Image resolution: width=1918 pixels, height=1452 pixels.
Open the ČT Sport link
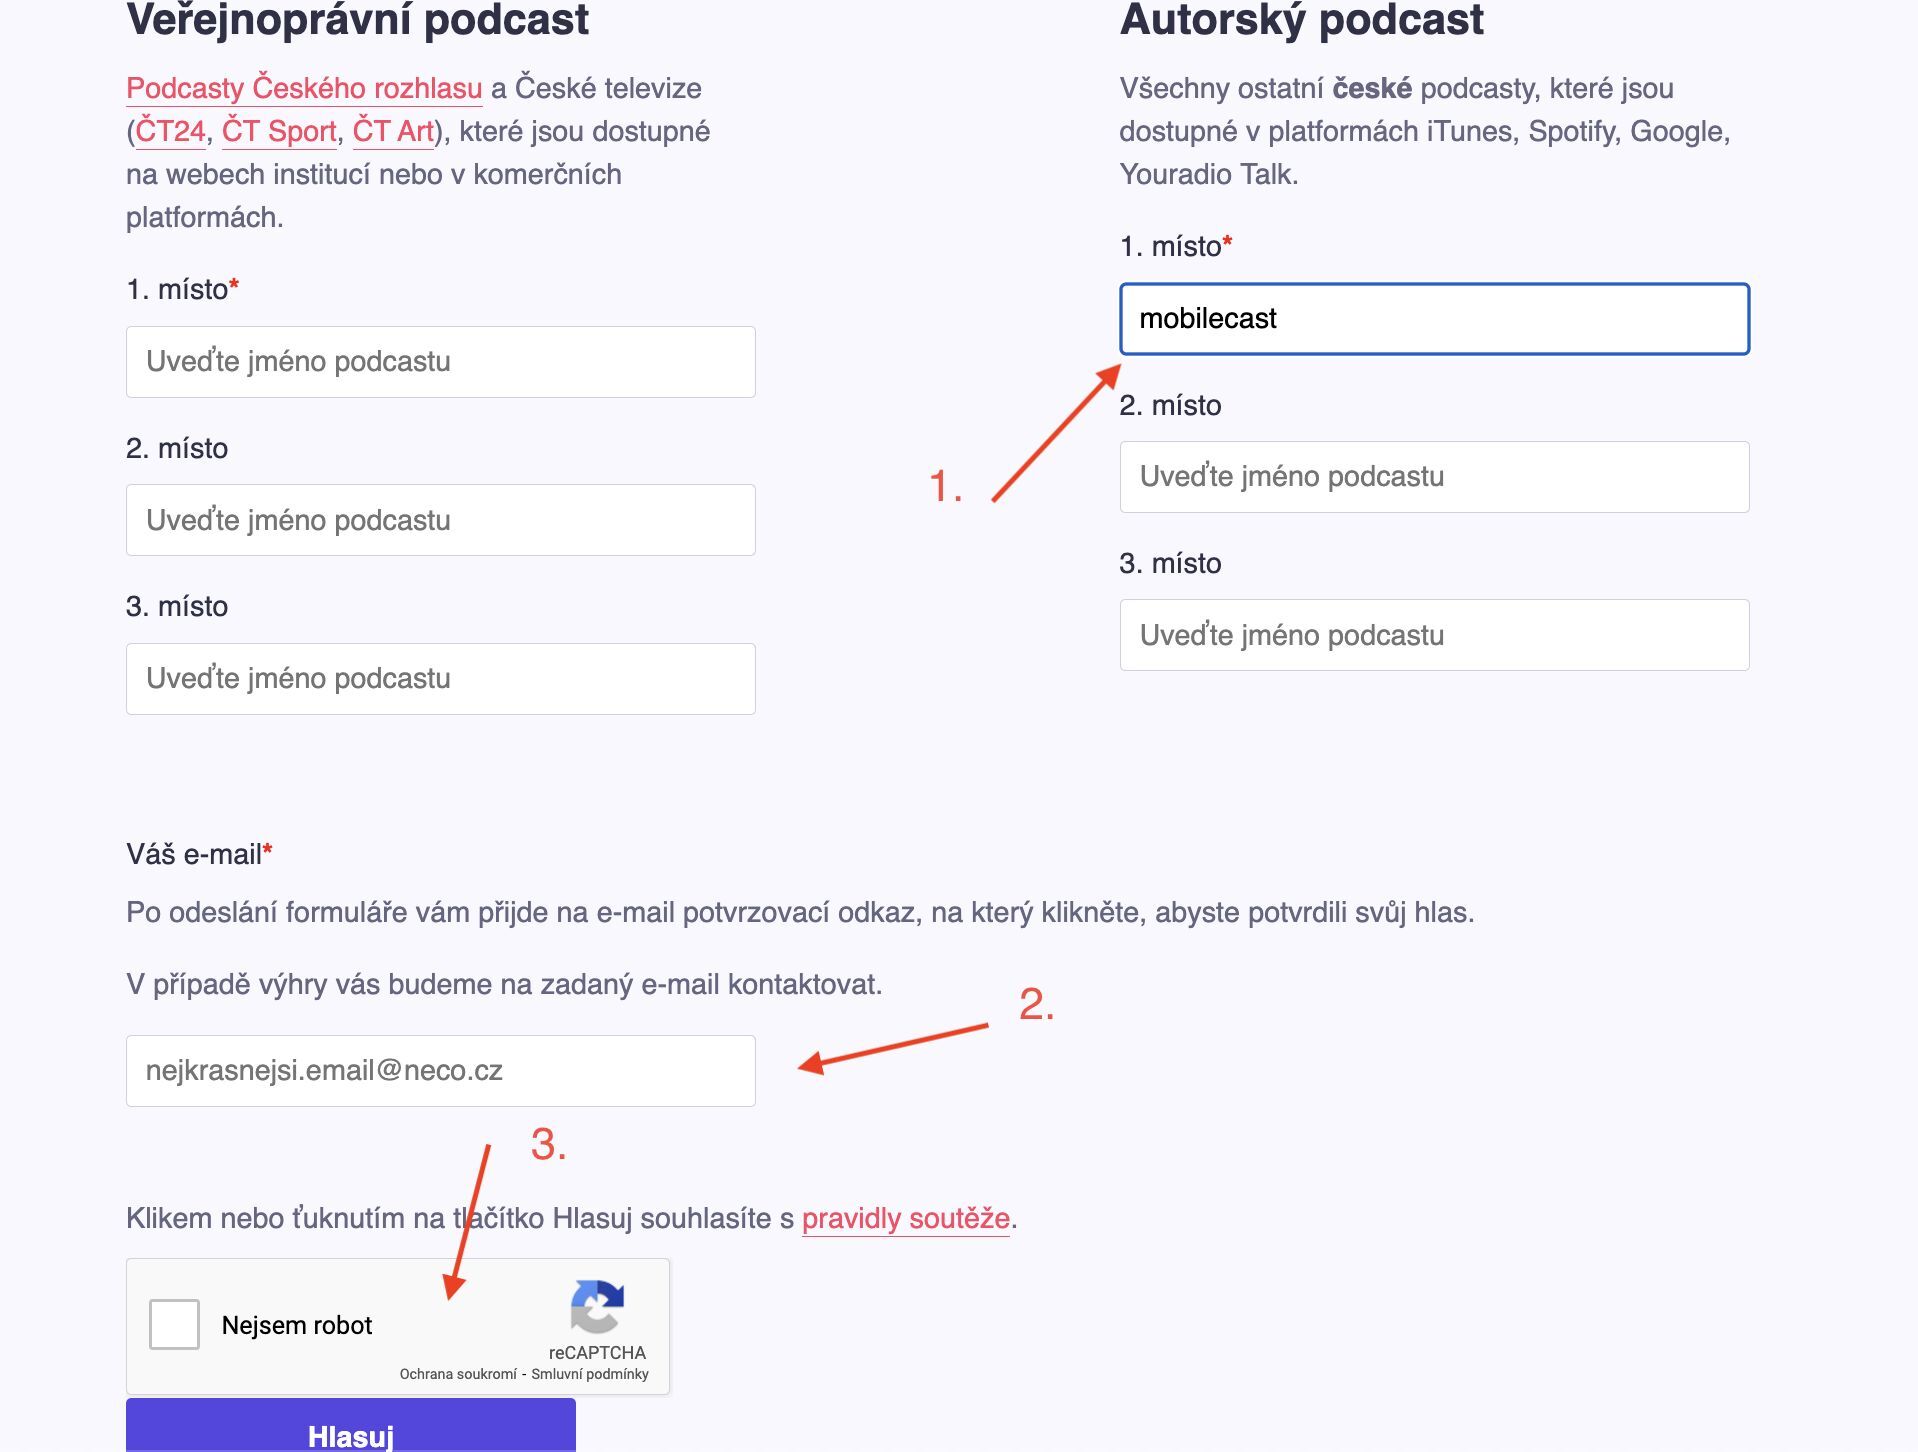[281, 130]
